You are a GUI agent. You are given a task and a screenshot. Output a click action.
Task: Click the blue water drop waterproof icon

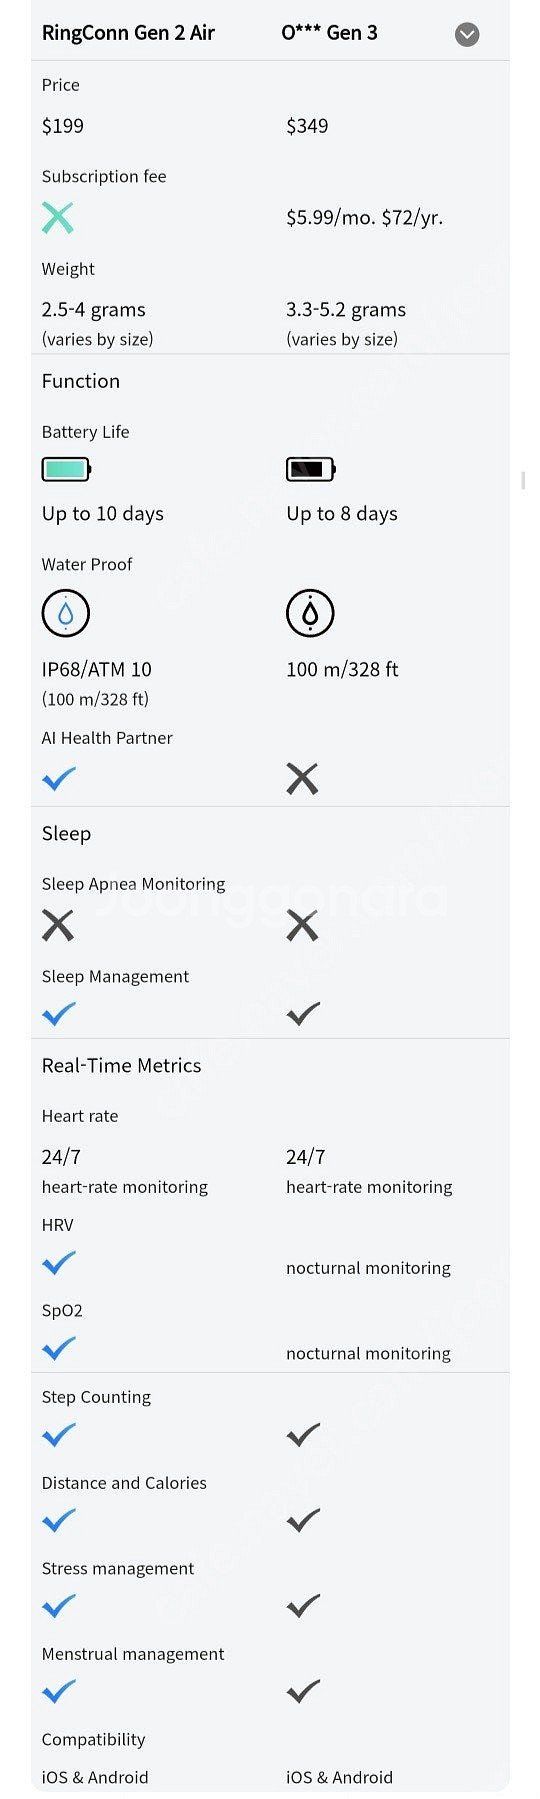pos(66,613)
